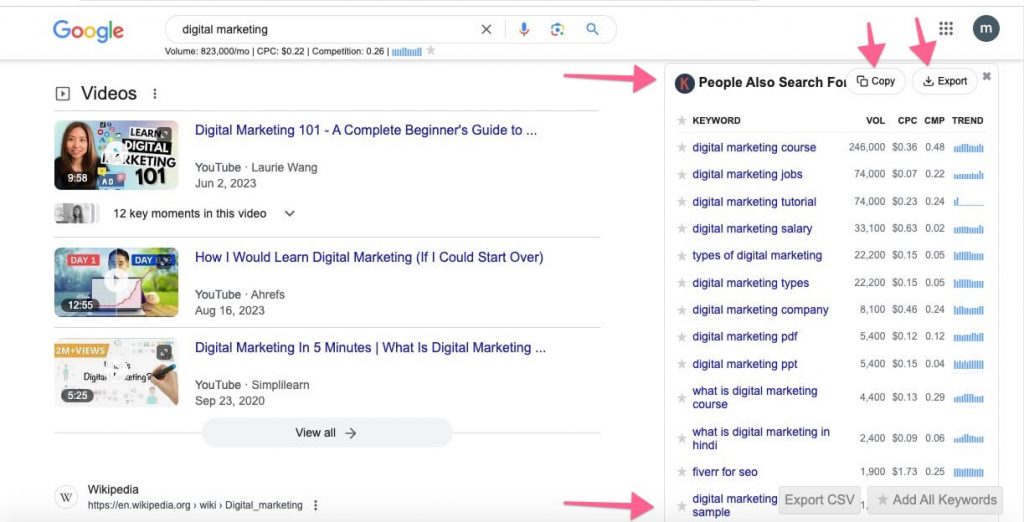
Task: Open 'Digital Marketing 101' video link
Action: coord(366,130)
